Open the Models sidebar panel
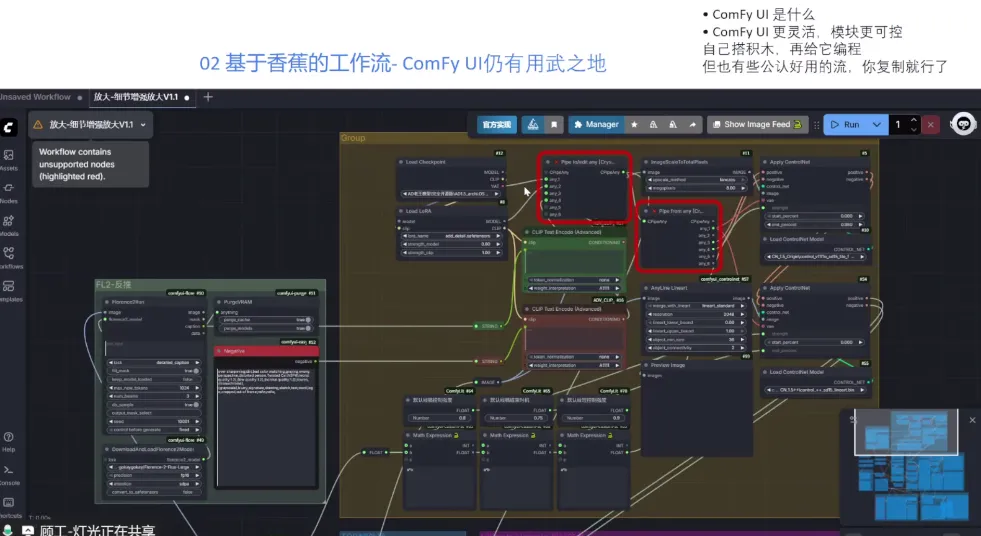 click(9, 226)
